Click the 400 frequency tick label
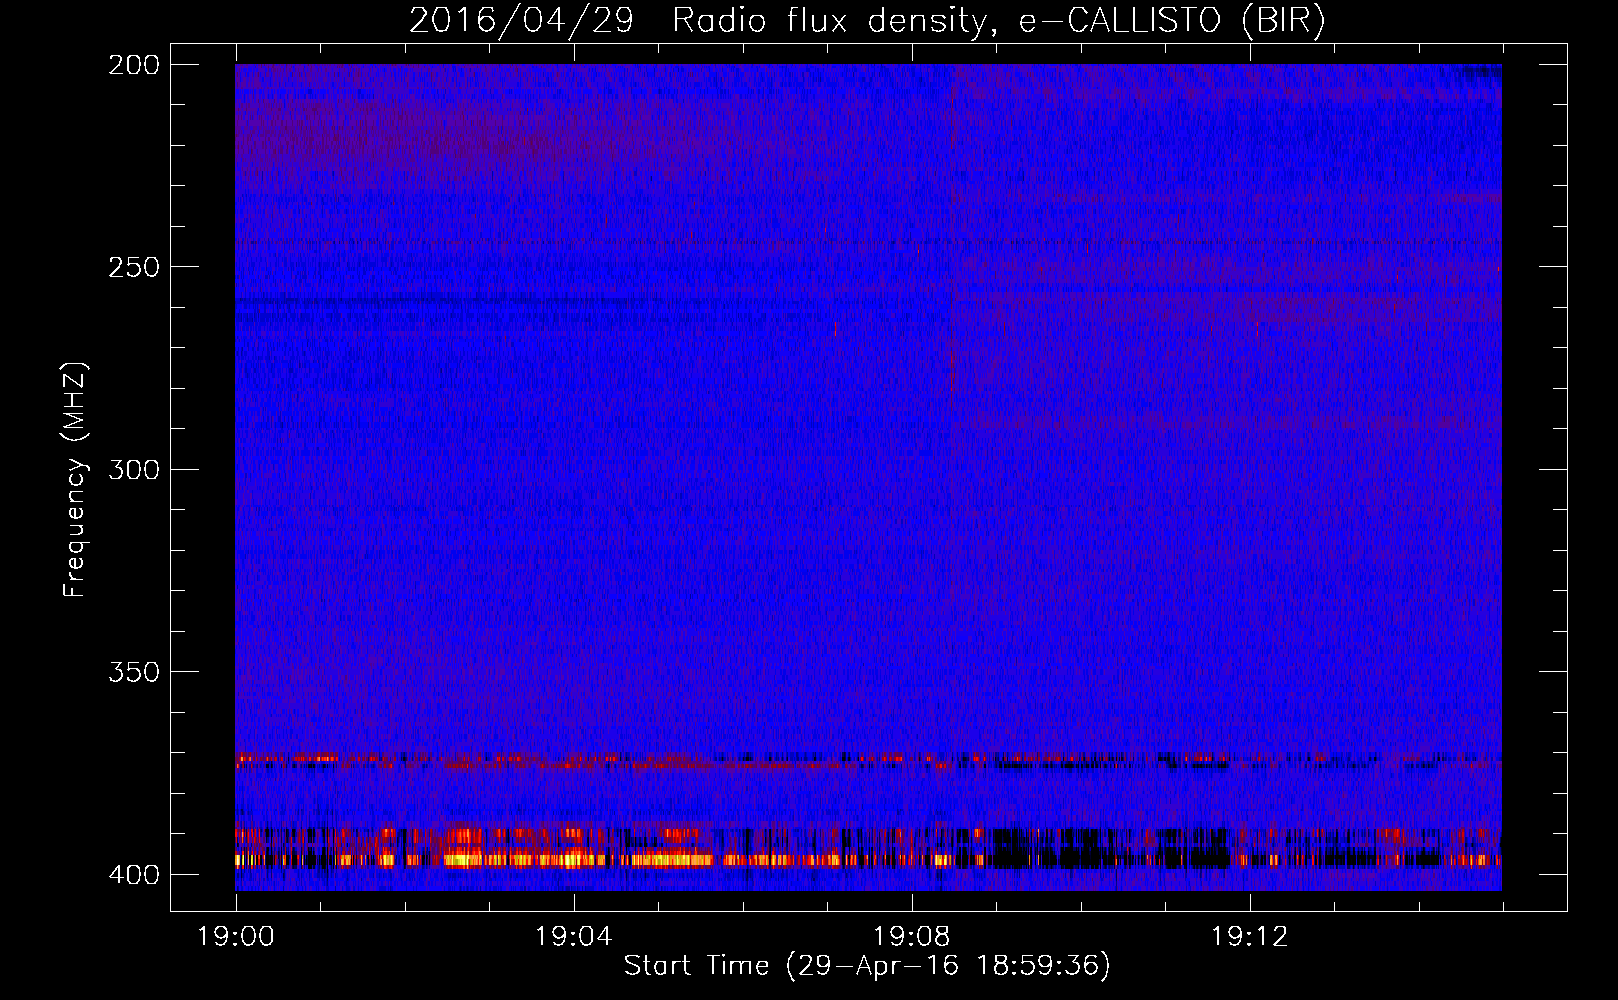This screenshot has width=1618, height=1000. [134, 874]
